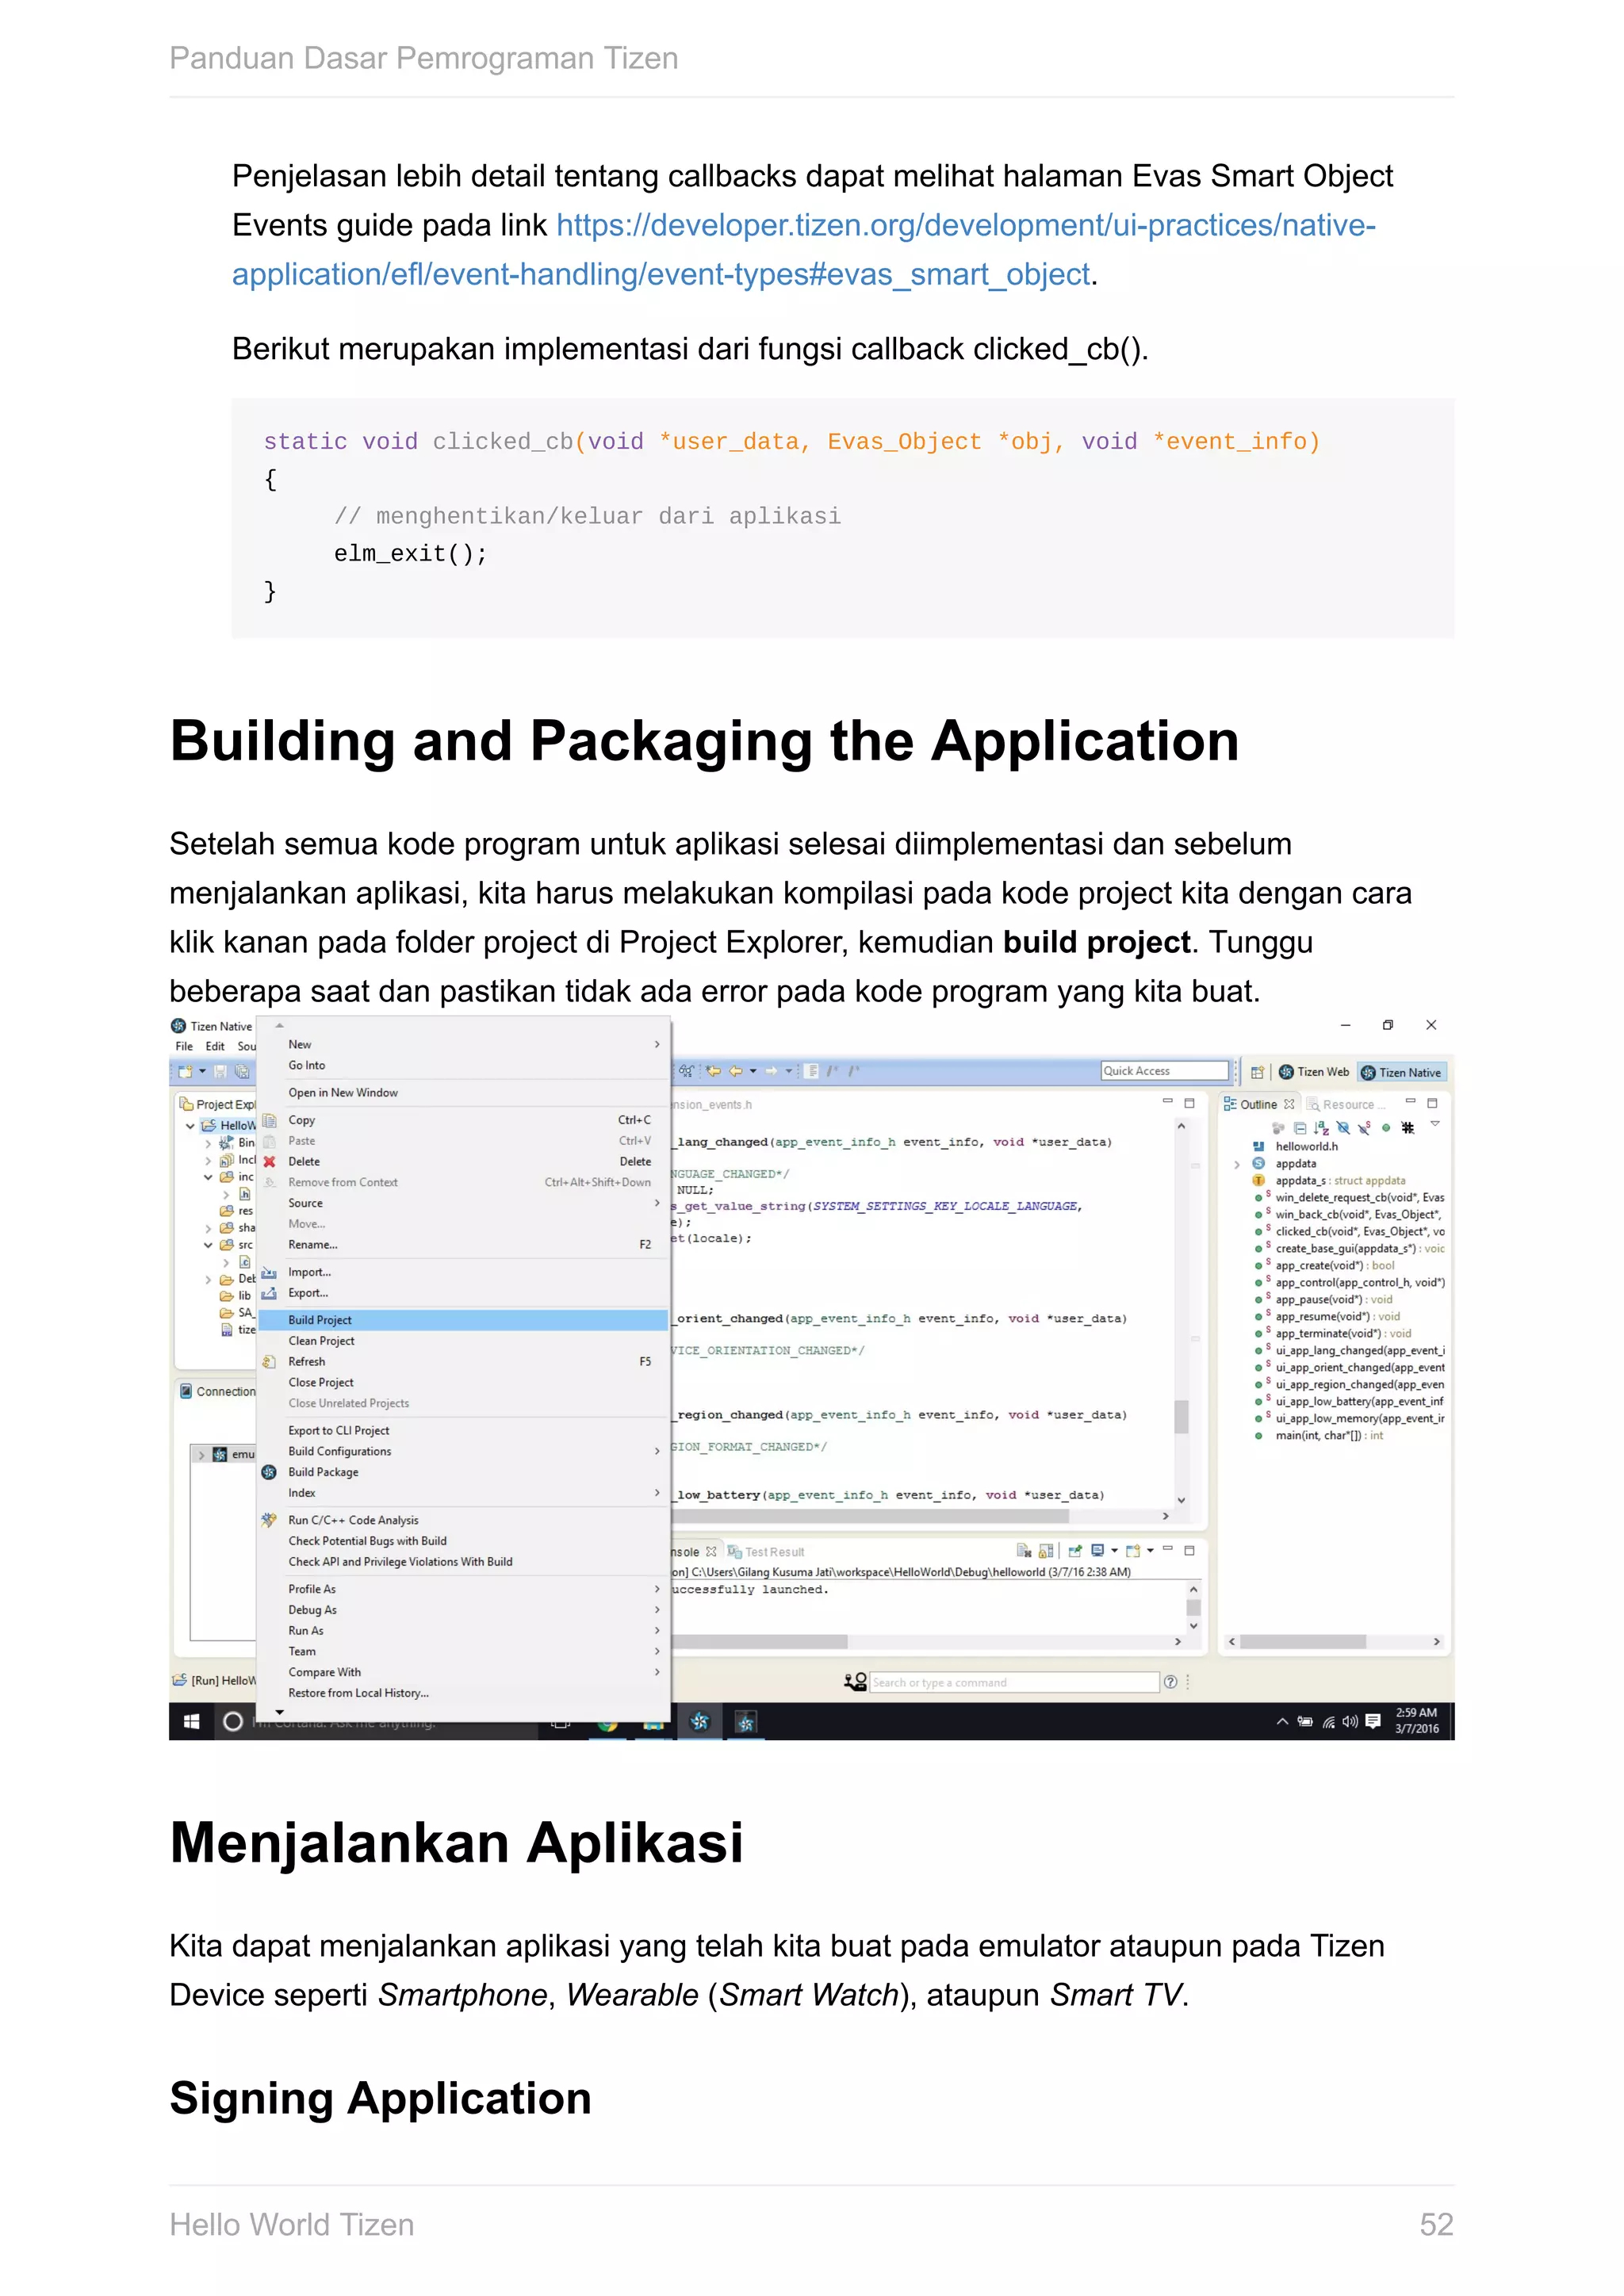Image resolution: width=1624 pixels, height=2296 pixels.
Task: Click Collapse All icon in Outline toolbar
Action: point(1300,1128)
